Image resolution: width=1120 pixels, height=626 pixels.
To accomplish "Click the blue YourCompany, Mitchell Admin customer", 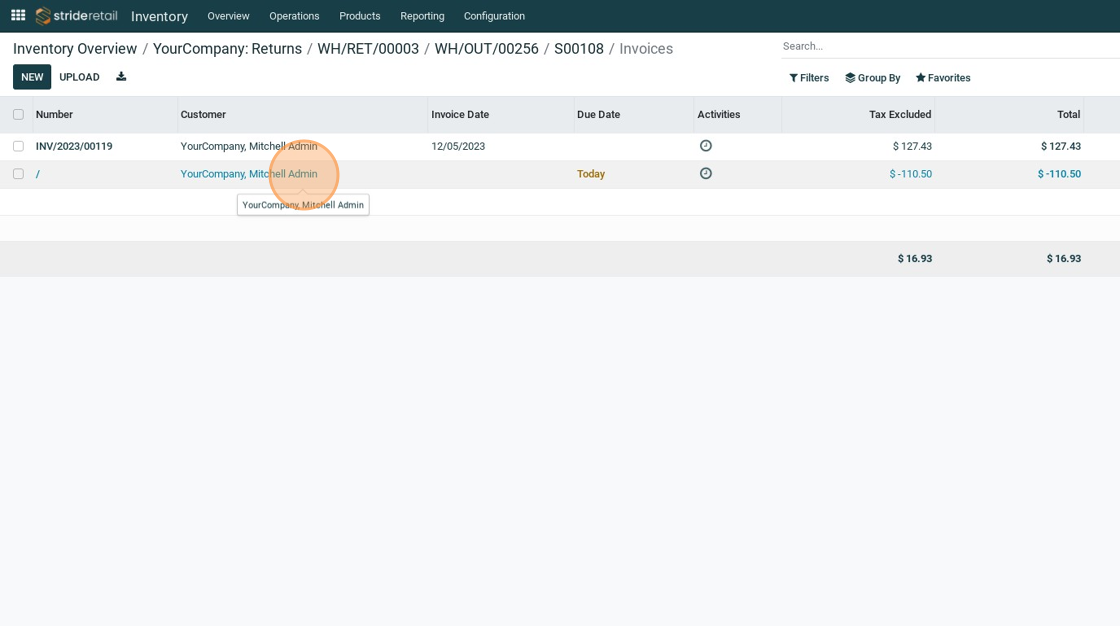I will point(249,174).
